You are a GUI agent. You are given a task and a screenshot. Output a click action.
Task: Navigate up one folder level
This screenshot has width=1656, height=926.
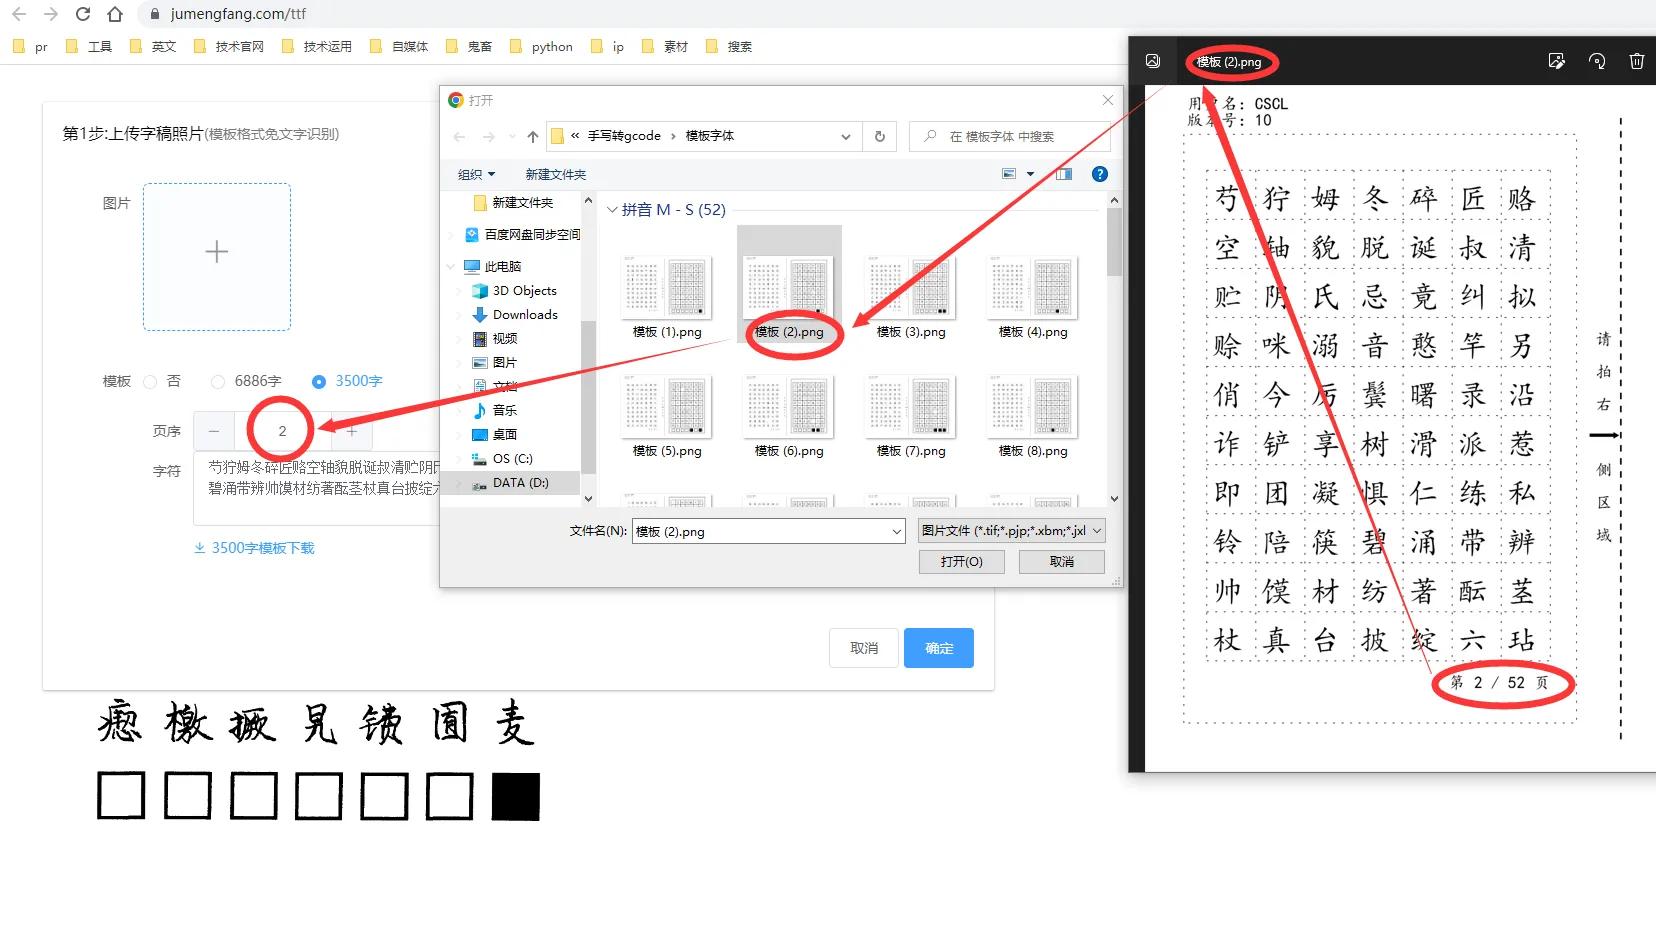pos(532,136)
